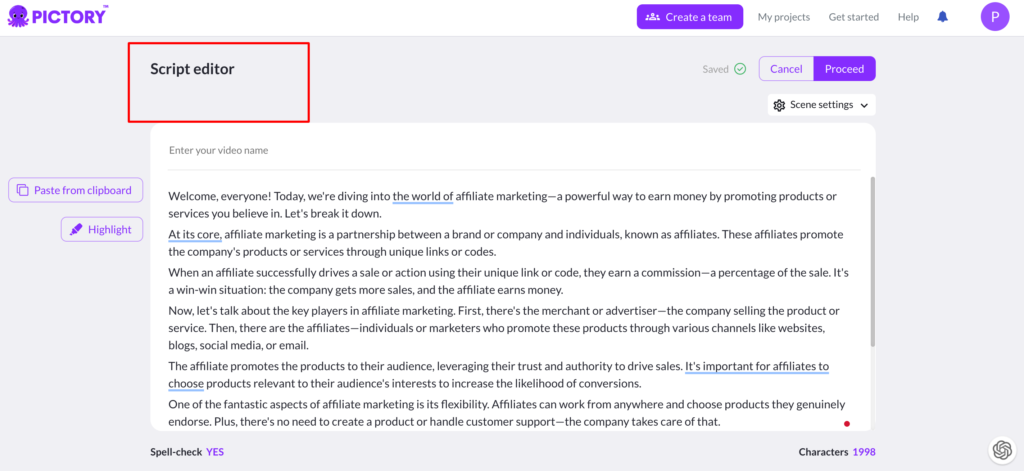Open the Help menu item

point(908,17)
